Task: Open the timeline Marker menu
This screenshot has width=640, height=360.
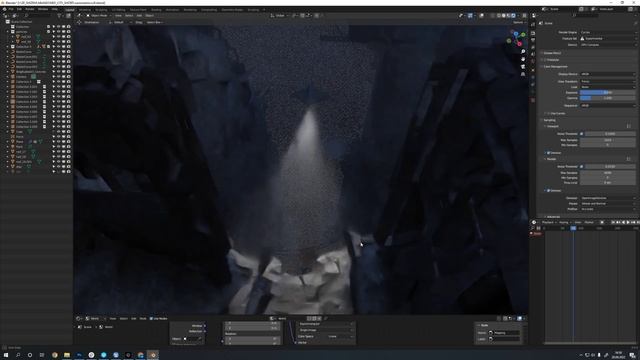Action: 589,222
